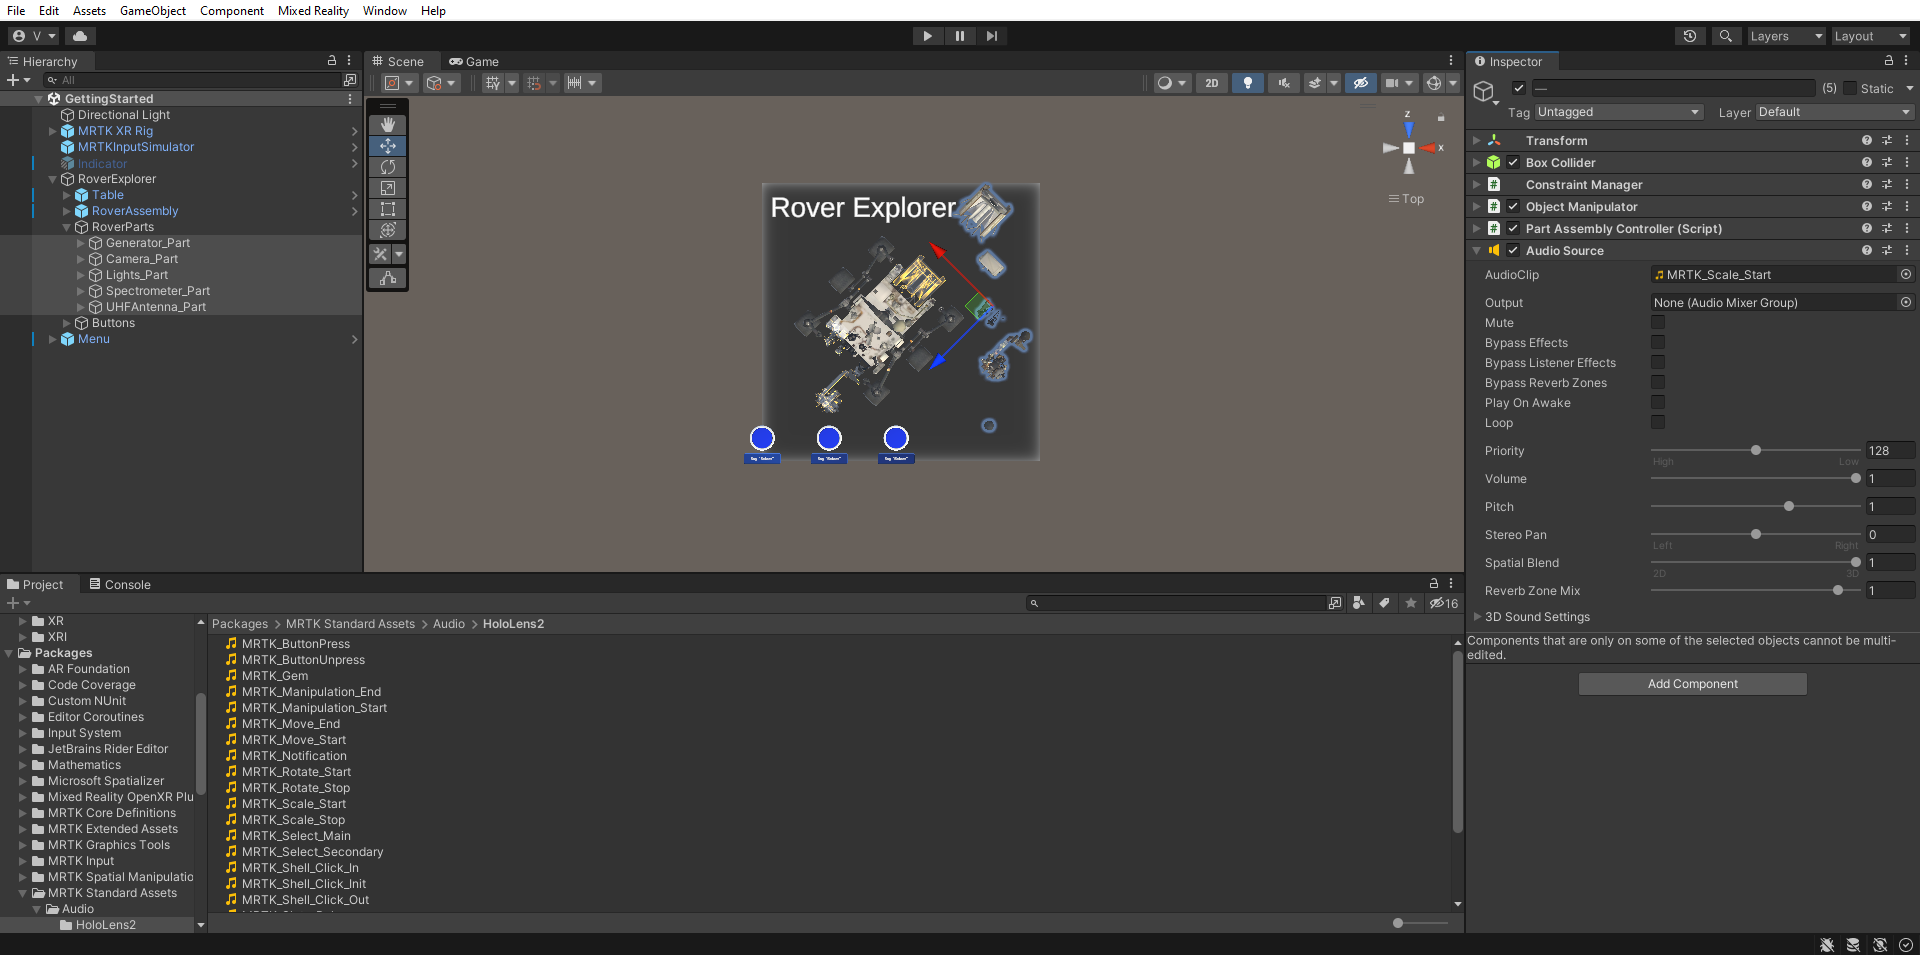This screenshot has height=955, width=1920.
Task: Click the Add Component button
Action: click(x=1692, y=684)
